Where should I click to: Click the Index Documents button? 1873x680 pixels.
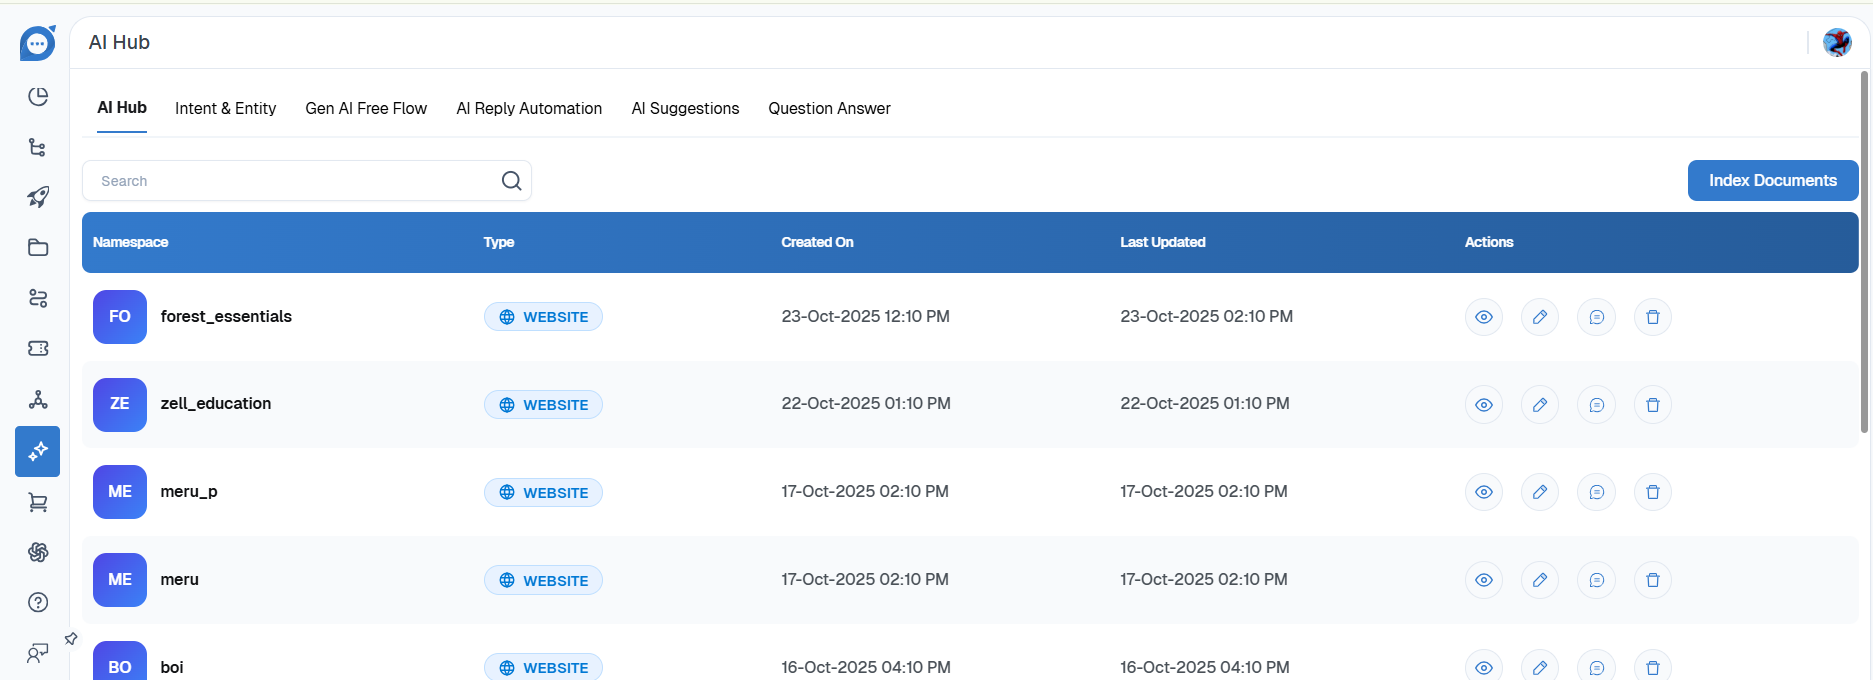point(1772,181)
